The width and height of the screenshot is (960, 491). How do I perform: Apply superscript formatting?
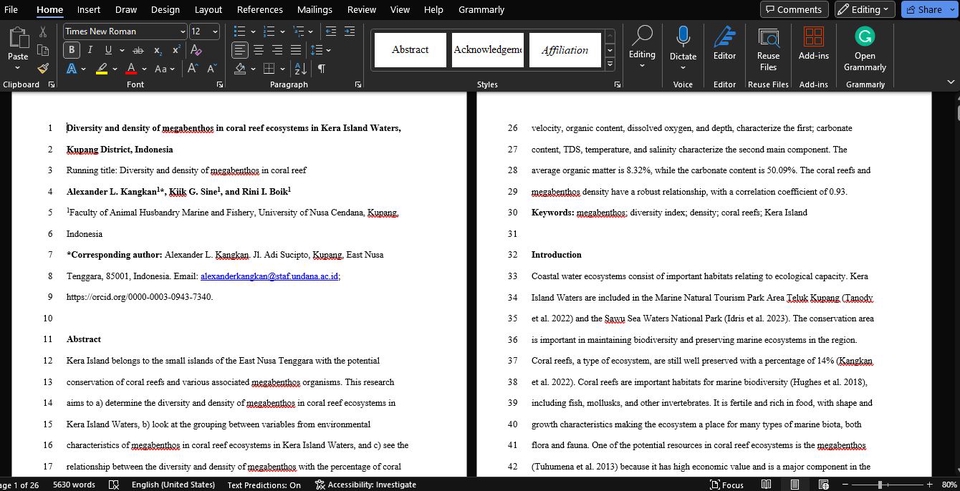pos(176,50)
